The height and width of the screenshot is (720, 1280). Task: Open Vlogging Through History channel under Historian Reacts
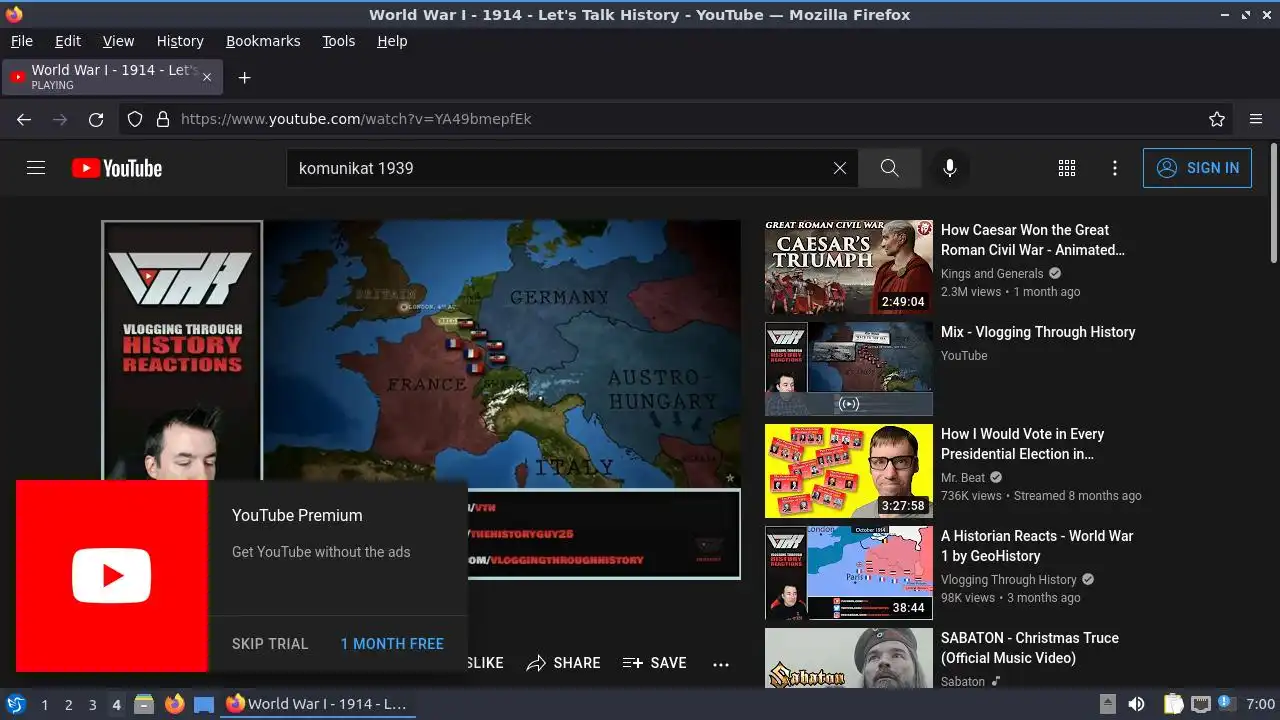[1009, 580]
